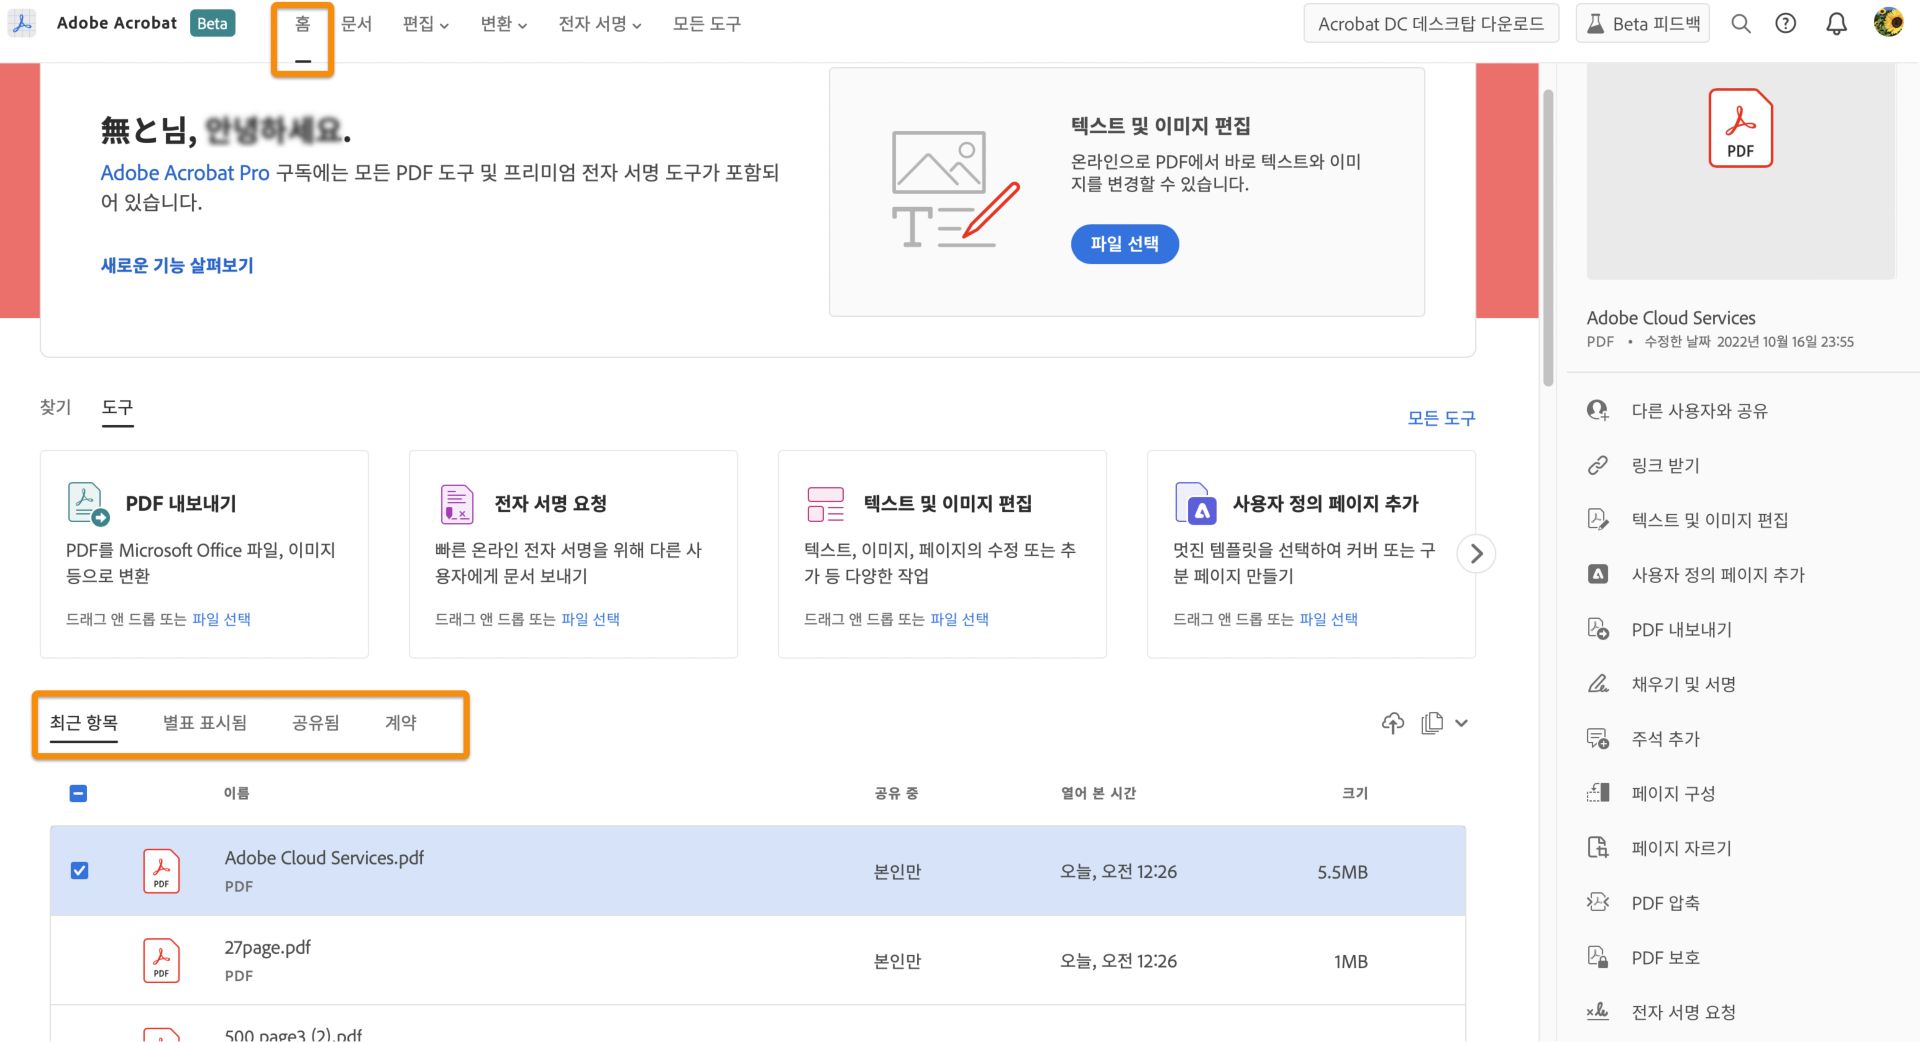Click Acrobat DC 데스크탑 다운로드 button

1431,24
